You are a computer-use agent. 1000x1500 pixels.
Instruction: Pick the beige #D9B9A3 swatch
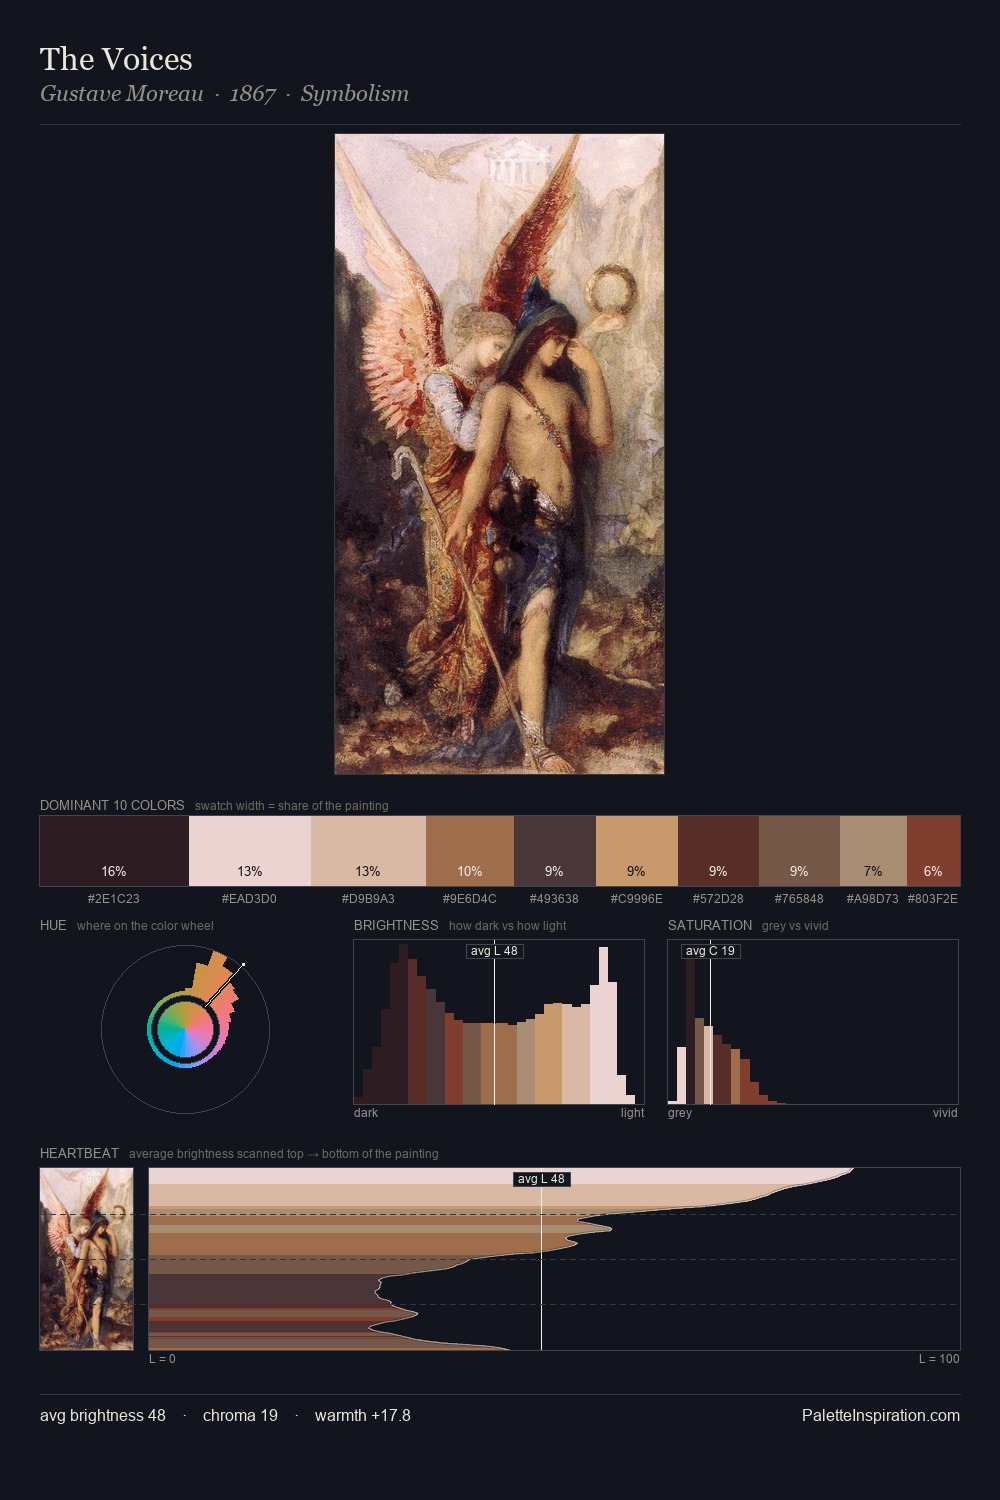click(x=368, y=851)
